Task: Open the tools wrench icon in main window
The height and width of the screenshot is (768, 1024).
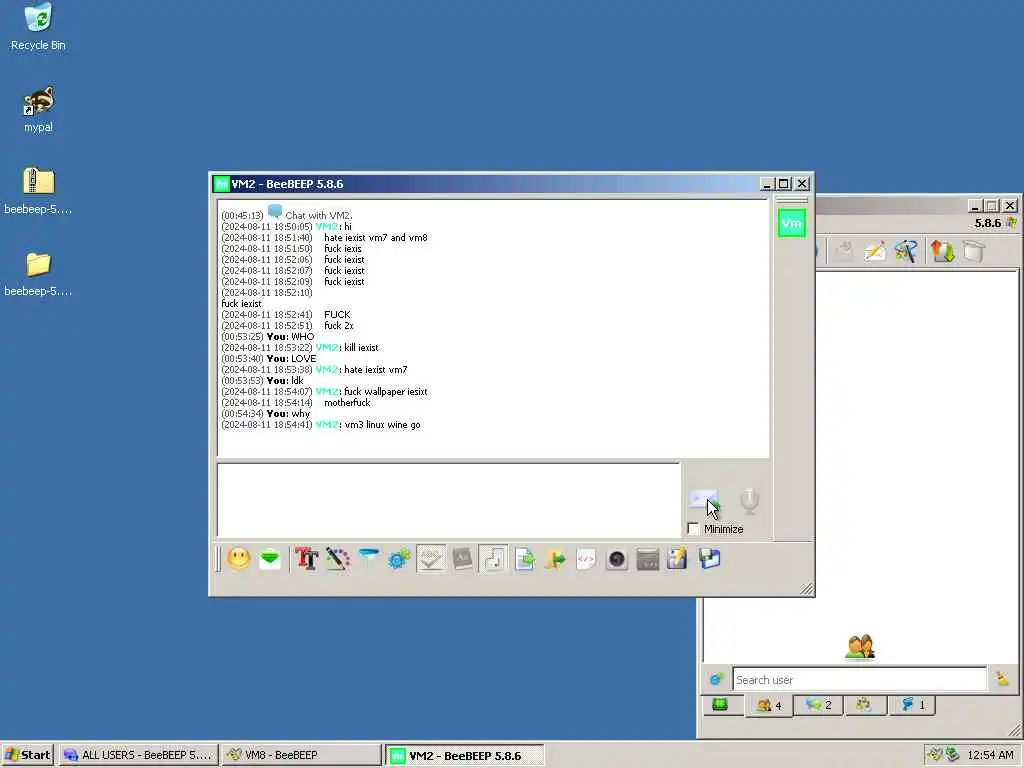Action: tap(906, 251)
